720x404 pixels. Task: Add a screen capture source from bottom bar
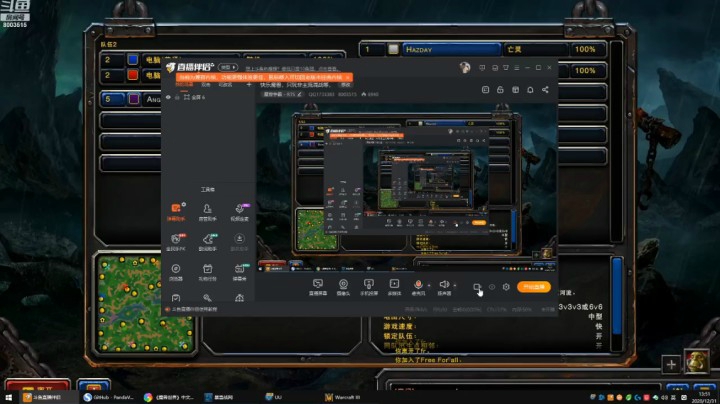(317, 287)
